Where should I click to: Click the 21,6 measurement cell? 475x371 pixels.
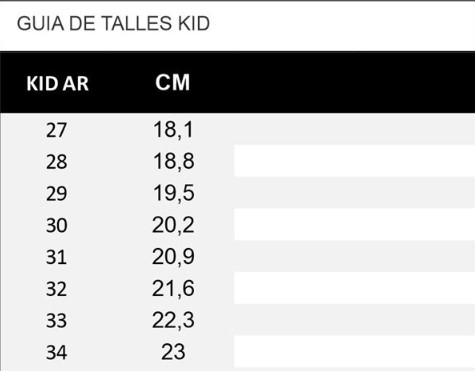[x=173, y=288]
